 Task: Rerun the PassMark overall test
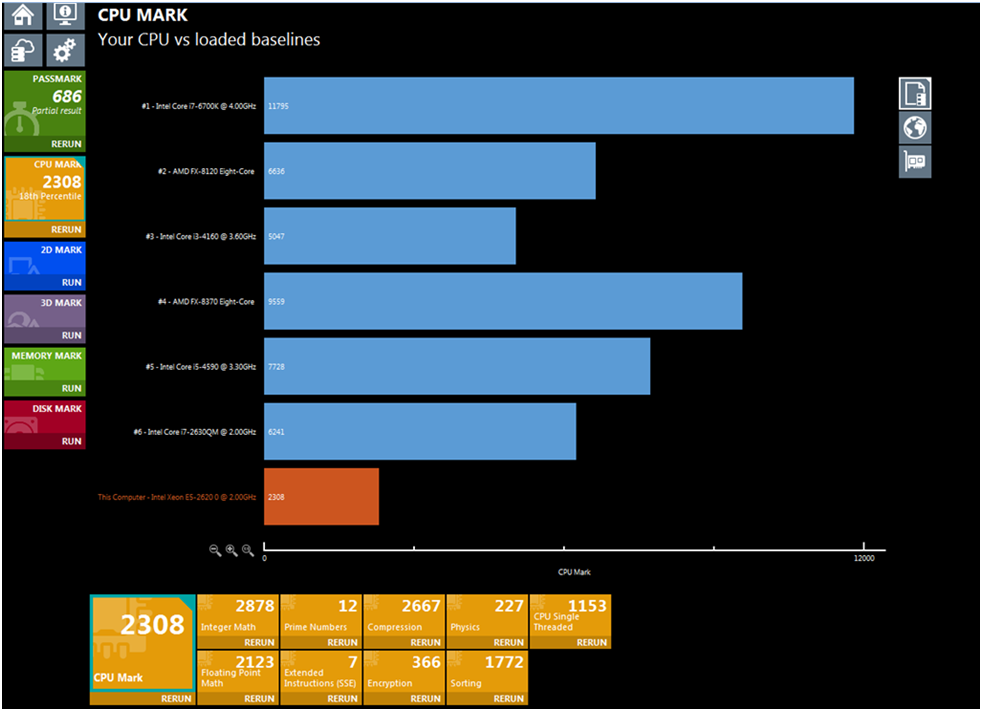pyautogui.click(x=44, y=144)
